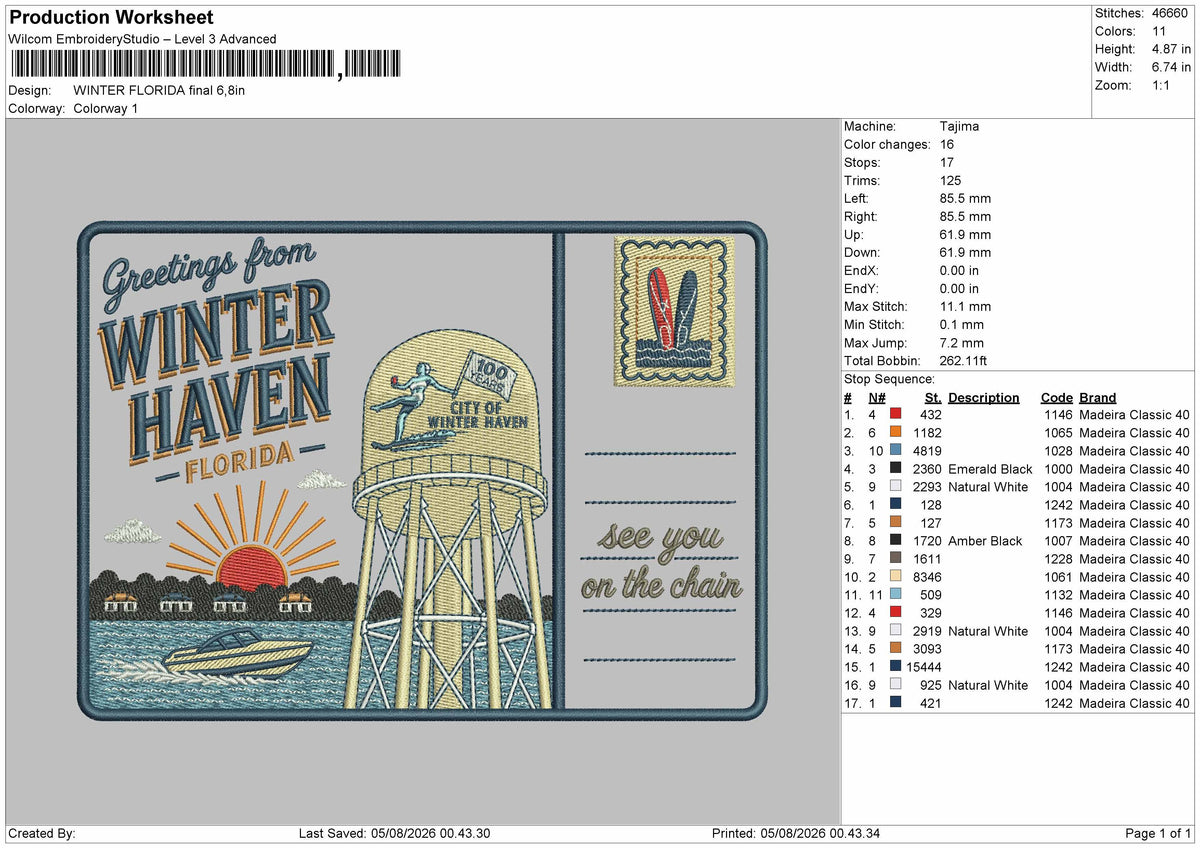This screenshot has width=1200, height=848.
Task: Select the Max Stitch value '11.1 mm'
Action: click(966, 306)
